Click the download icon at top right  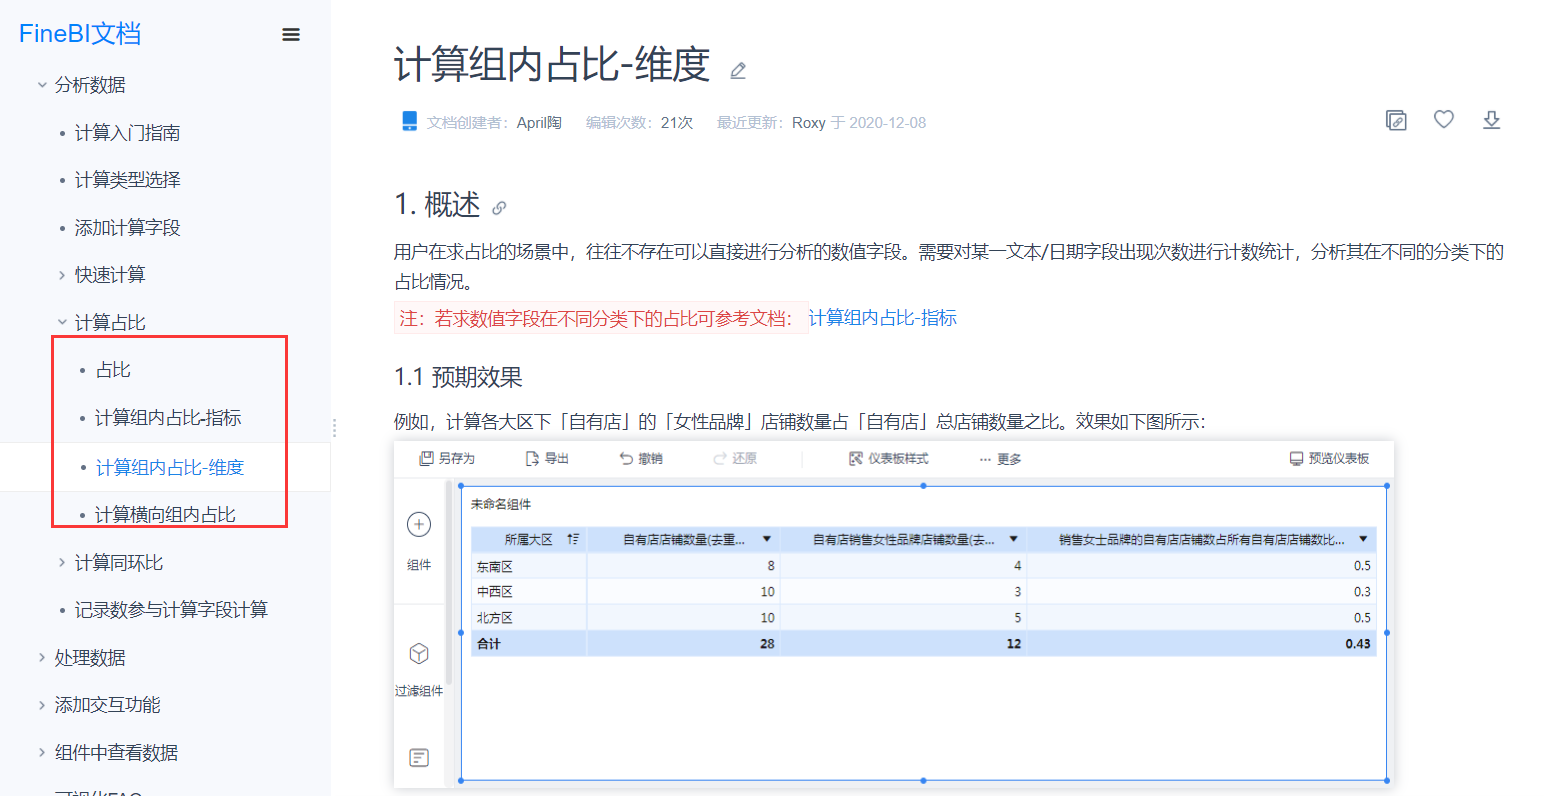point(1491,120)
